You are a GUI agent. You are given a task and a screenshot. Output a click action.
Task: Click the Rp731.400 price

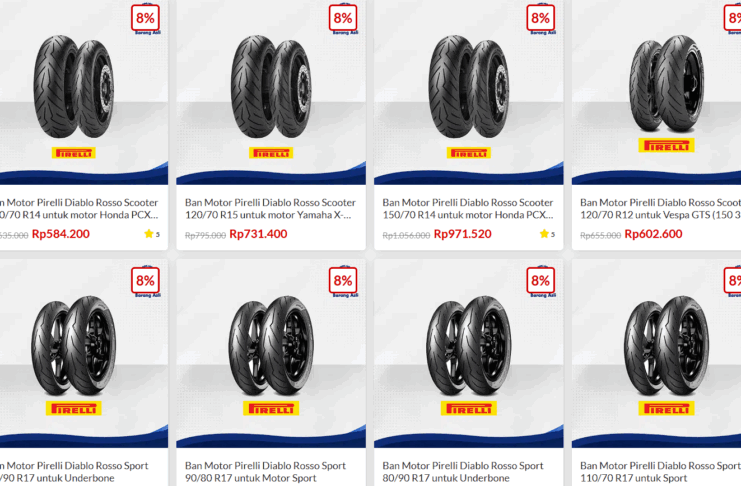258,234
